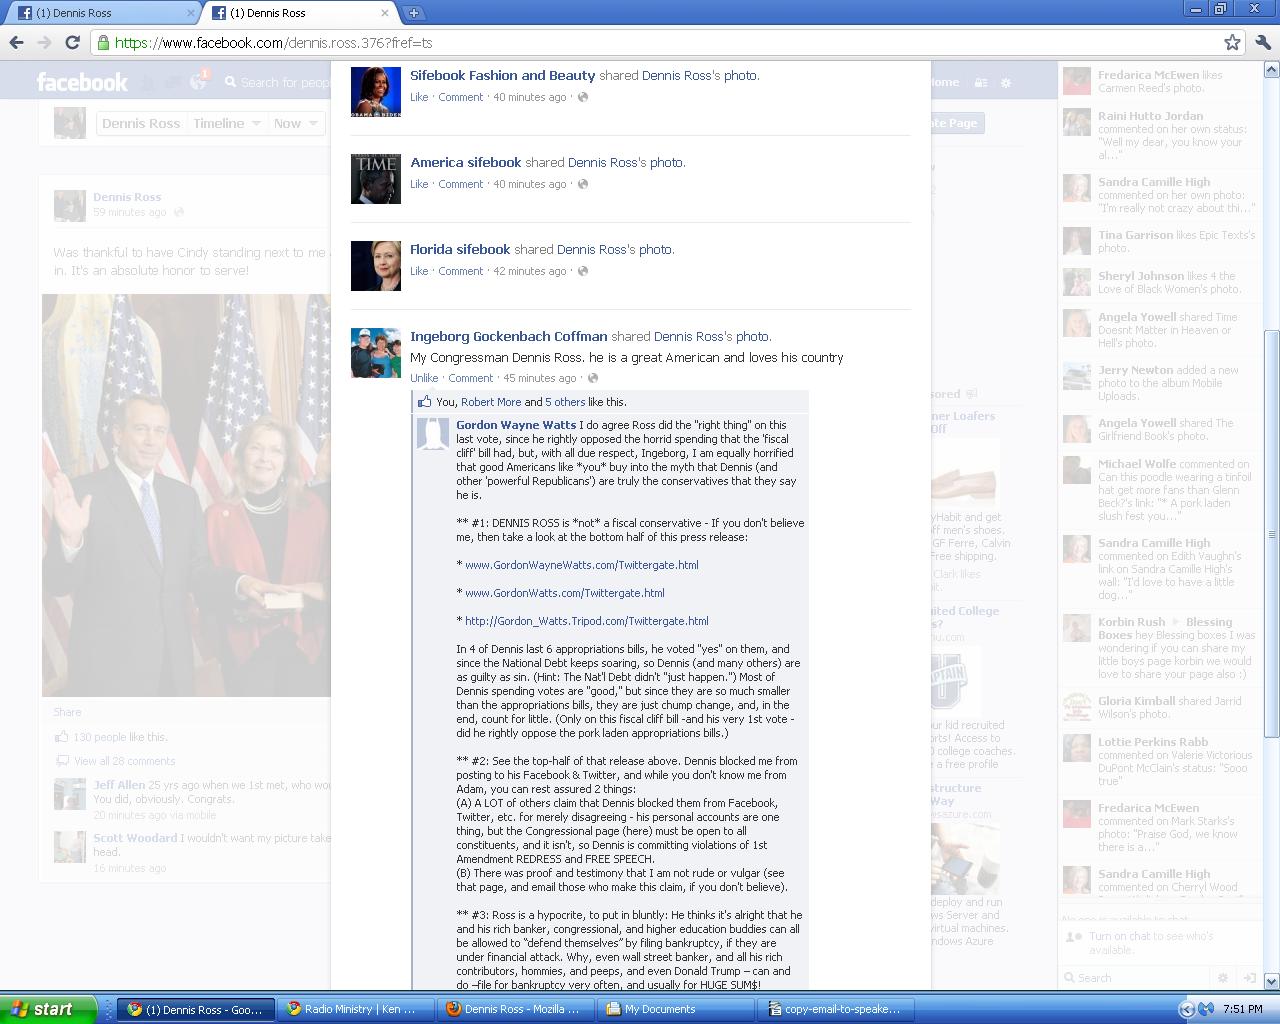Close the second Dennis Ross tab

(384, 13)
